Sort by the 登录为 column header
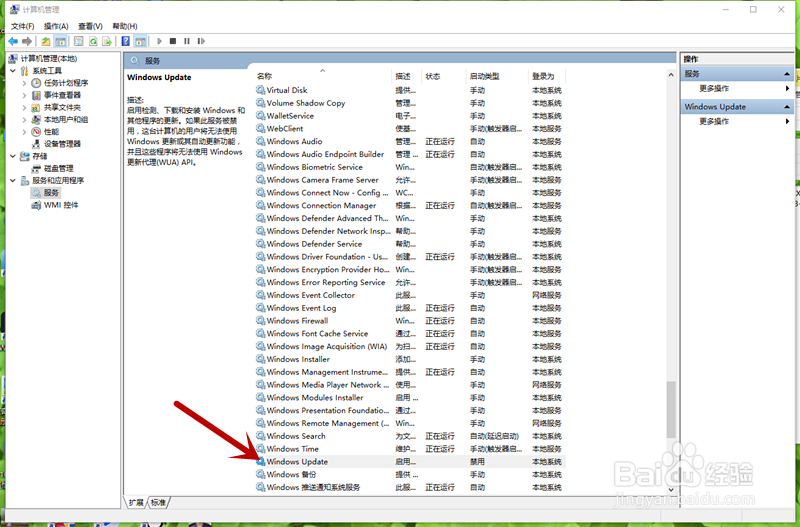Image resolution: width=800 pixels, height=527 pixels. (546, 76)
